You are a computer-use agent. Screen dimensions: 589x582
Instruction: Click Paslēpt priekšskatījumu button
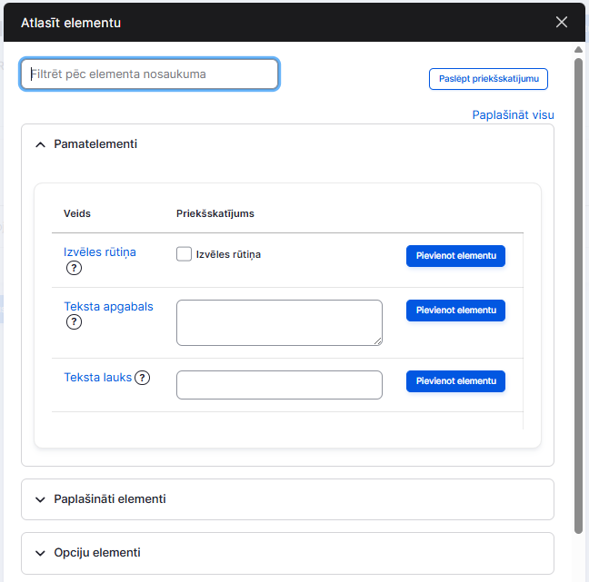488,79
